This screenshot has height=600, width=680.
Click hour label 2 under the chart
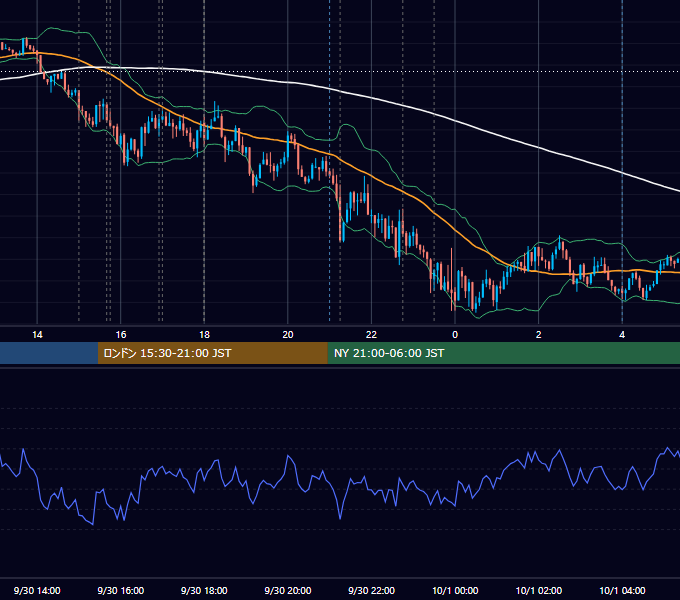[539, 334]
